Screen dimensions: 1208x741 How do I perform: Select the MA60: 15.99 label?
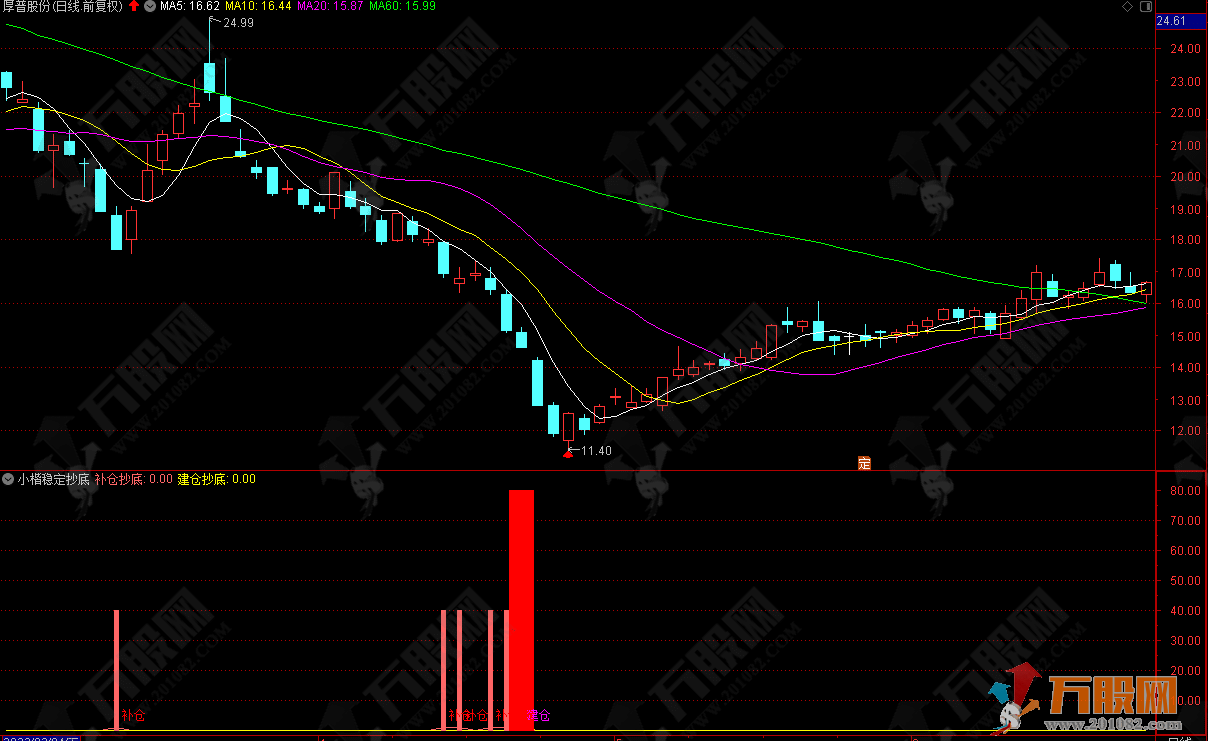click(x=402, y=7)
